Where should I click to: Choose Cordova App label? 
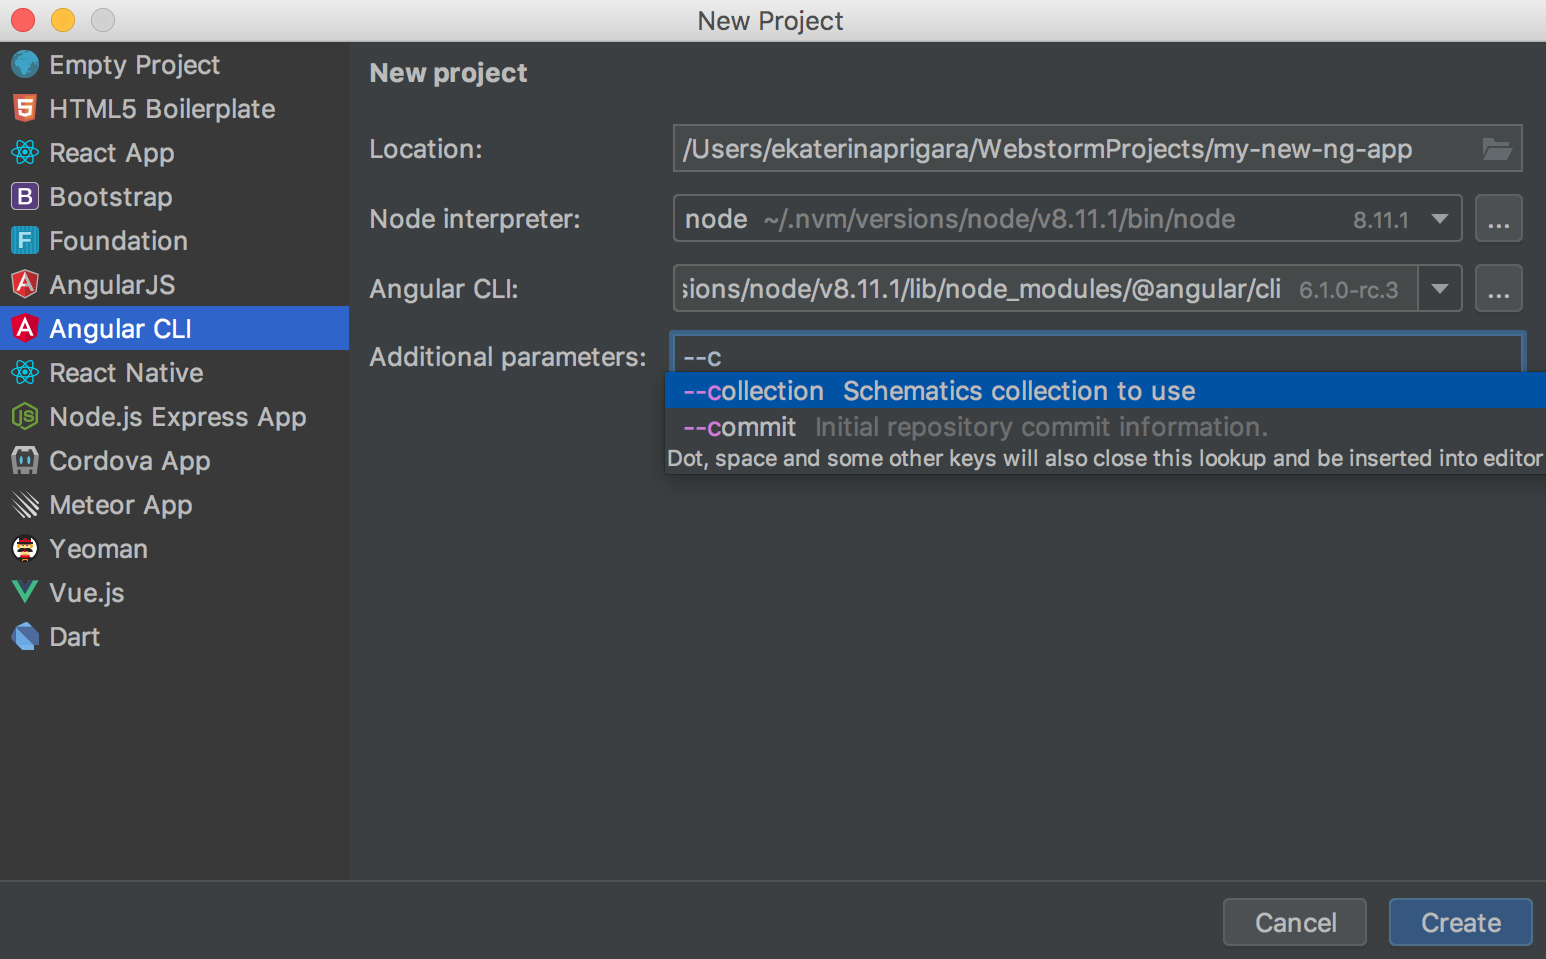(130, 461)
